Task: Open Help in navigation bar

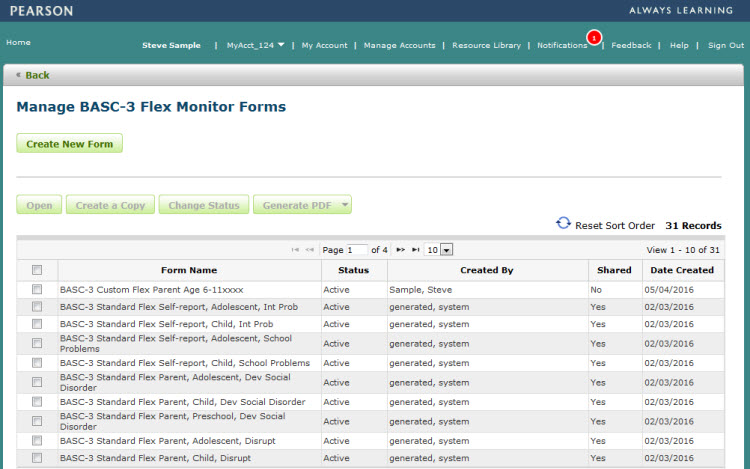Action: [679, 45]
